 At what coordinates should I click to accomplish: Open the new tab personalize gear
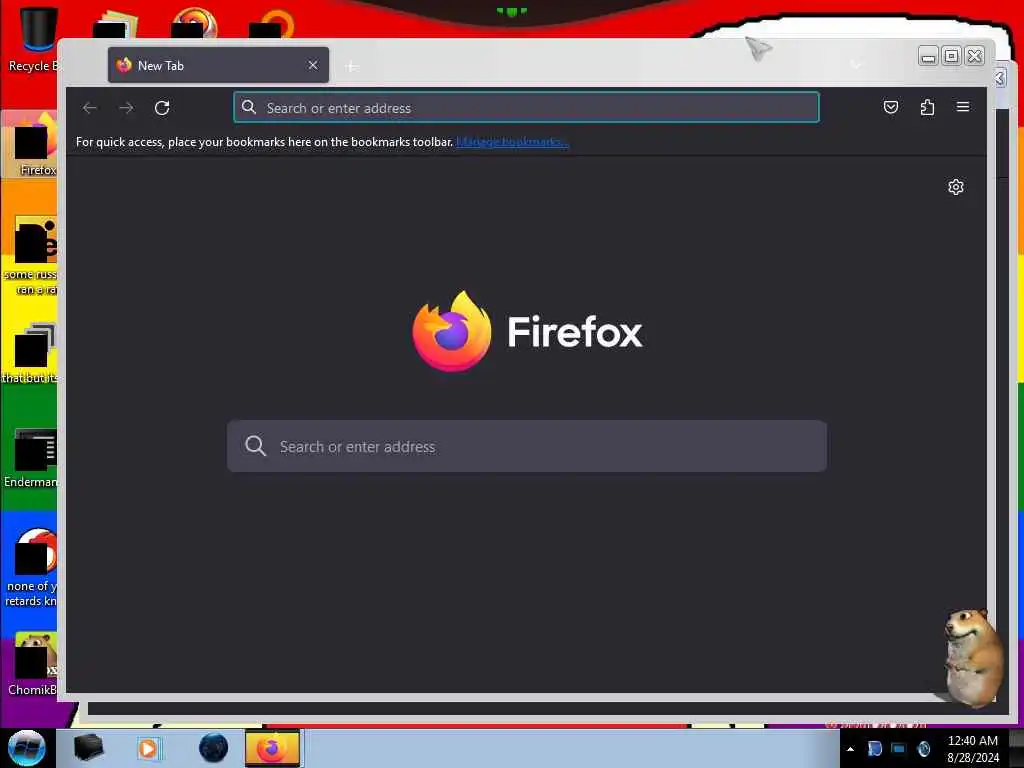(955, 187)
